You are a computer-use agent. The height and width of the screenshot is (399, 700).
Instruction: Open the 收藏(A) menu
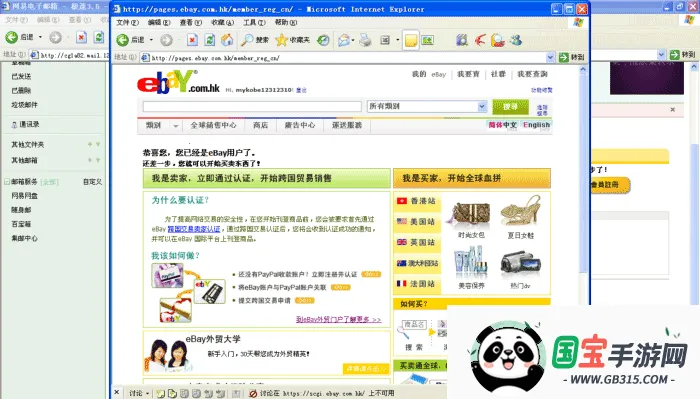click(222, 22)
